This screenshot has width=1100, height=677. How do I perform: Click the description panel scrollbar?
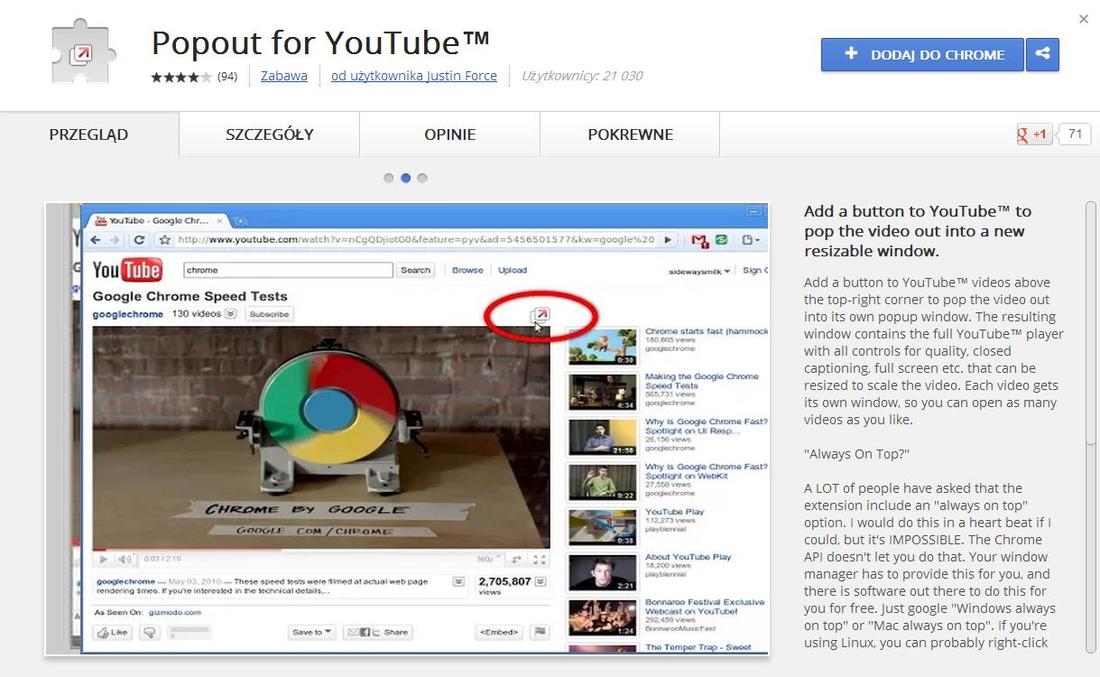tap(1091, 323)
